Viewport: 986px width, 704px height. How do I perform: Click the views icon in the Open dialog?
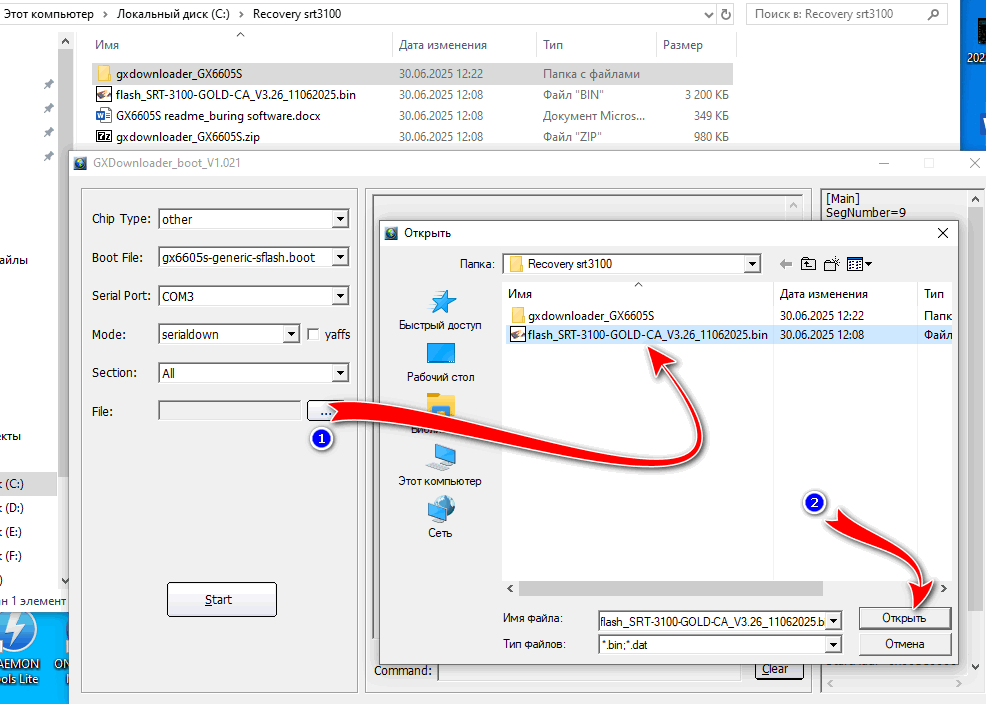point(855,264)
